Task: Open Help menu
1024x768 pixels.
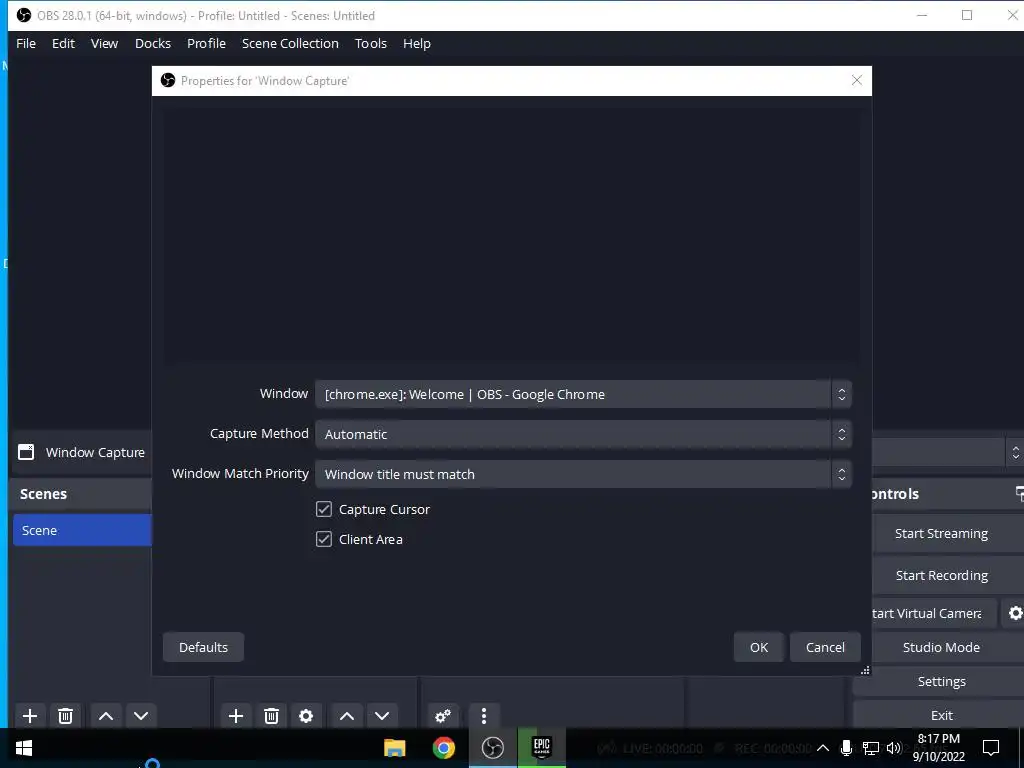Action: [x=417, y=43]
